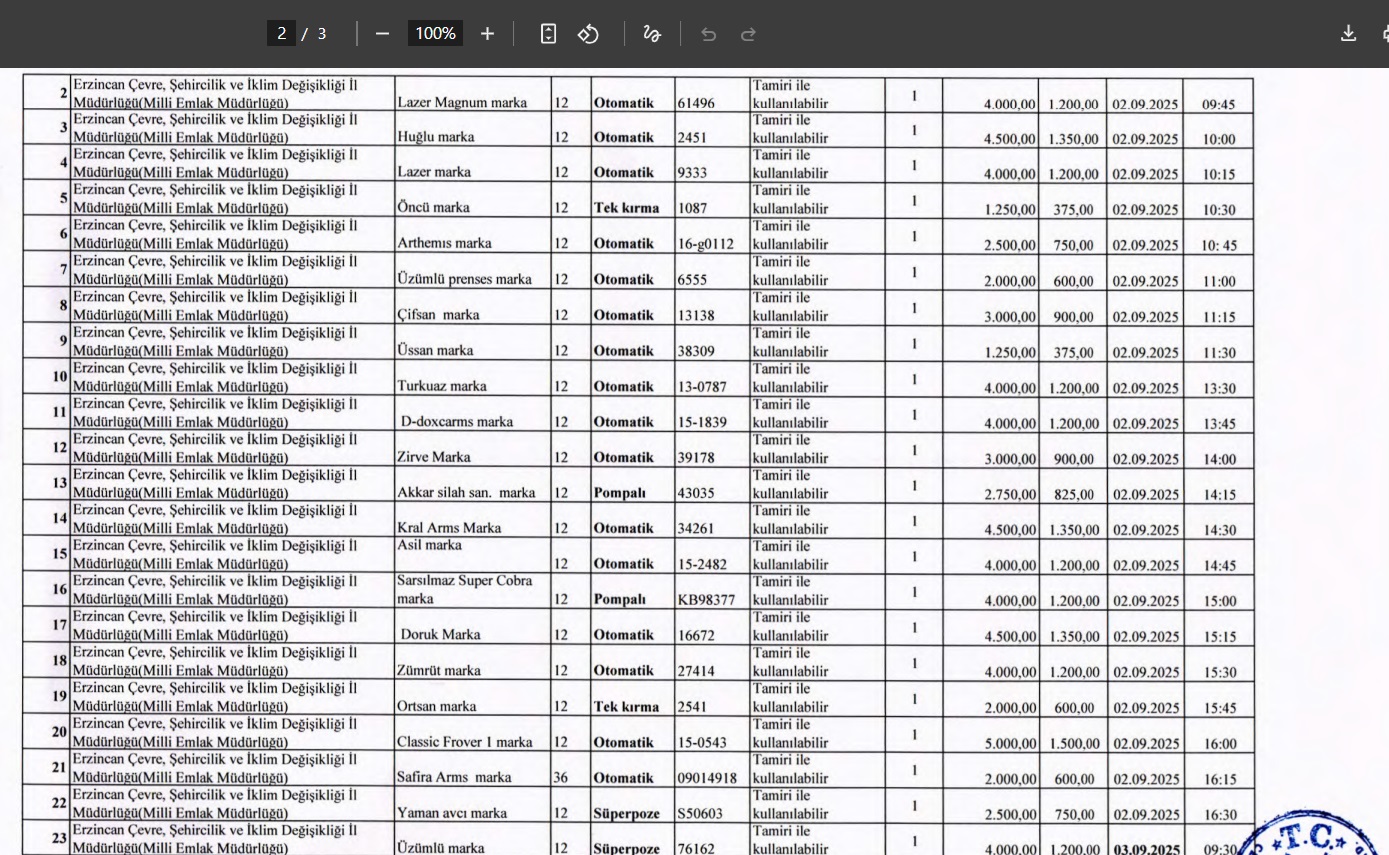This screenshot has height=855, width=1389.
Task: Click serial number '16-g0112'
Action: tap(705, 244)
